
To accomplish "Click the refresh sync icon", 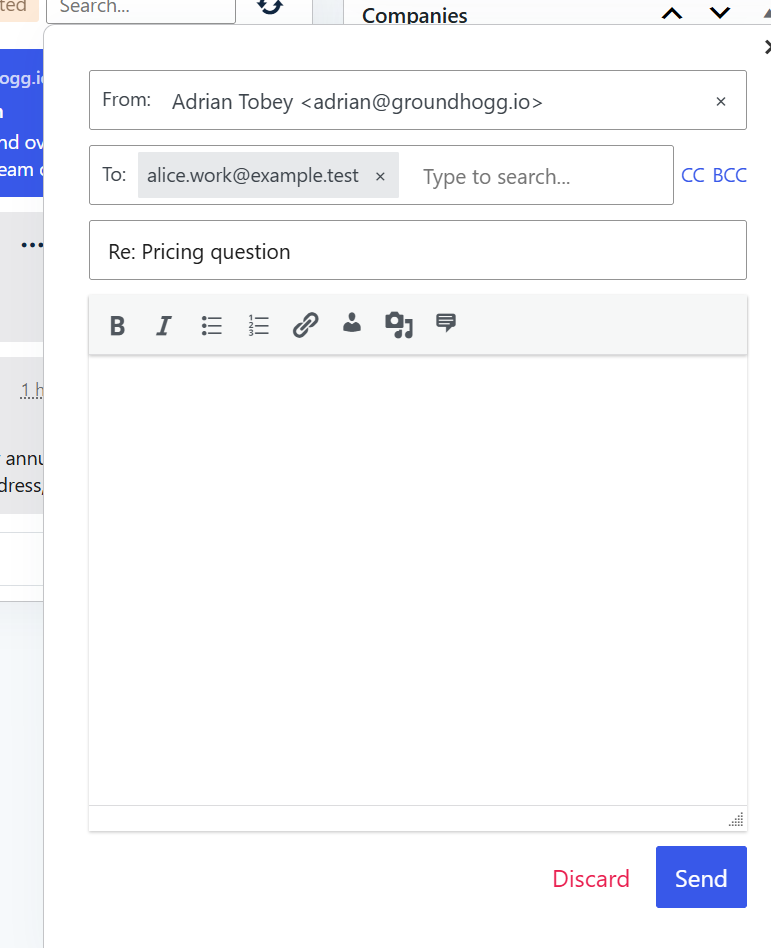I will coord(270,7).
